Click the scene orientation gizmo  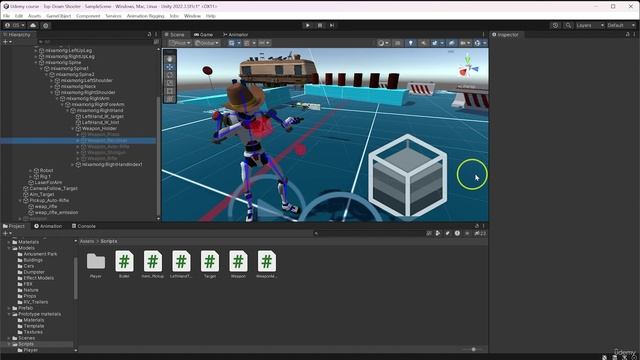468,68
